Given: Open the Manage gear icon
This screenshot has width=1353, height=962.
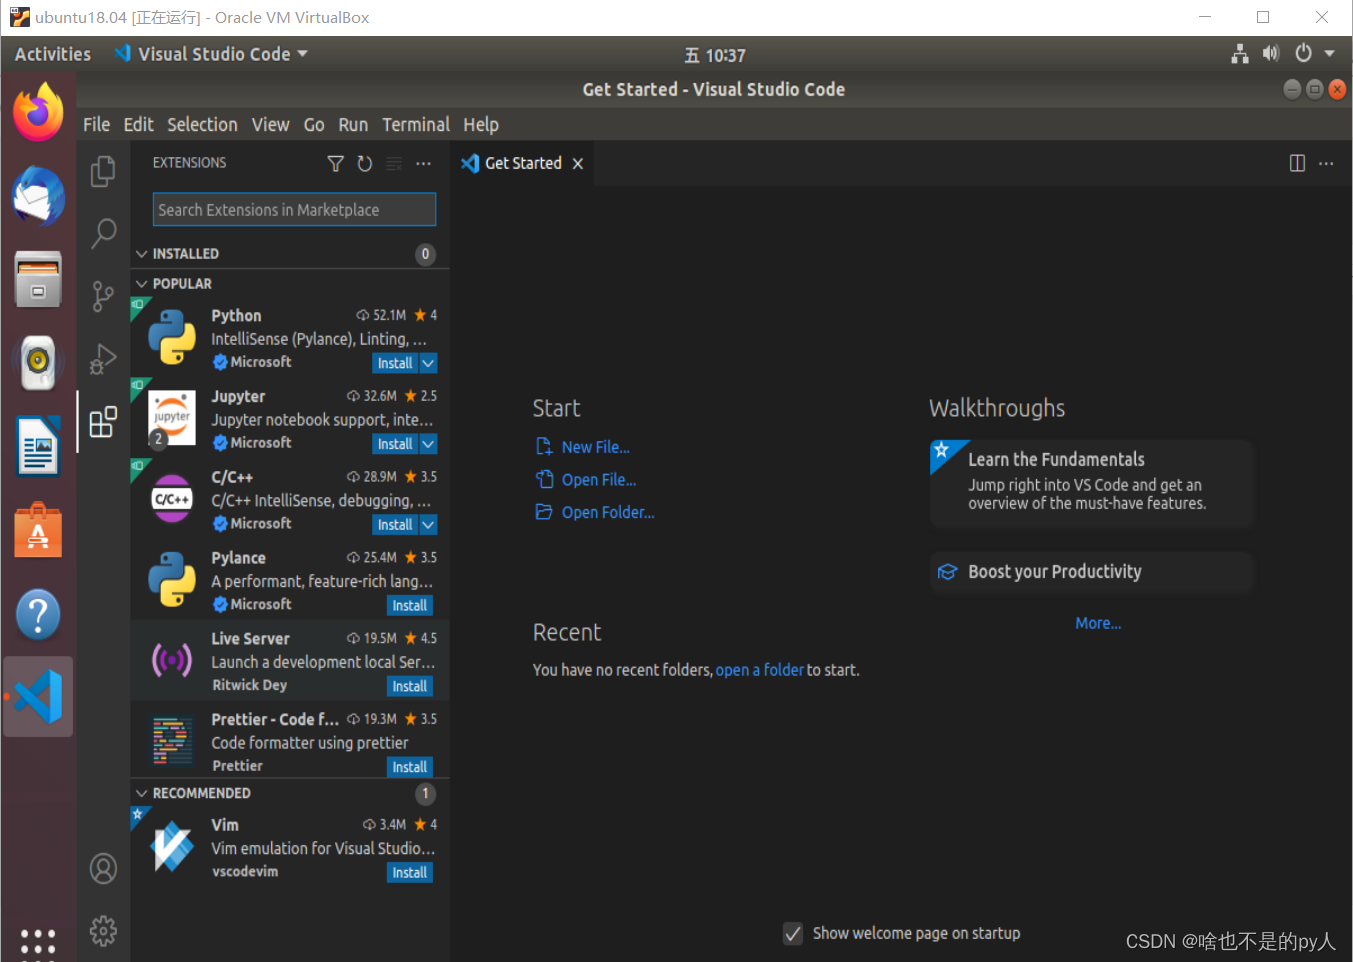Looking at the screenshot, I should click(103, 930).
